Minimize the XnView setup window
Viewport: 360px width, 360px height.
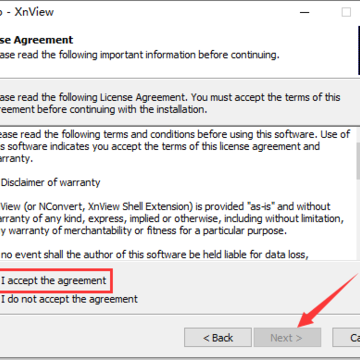click(x=304, y=12)
